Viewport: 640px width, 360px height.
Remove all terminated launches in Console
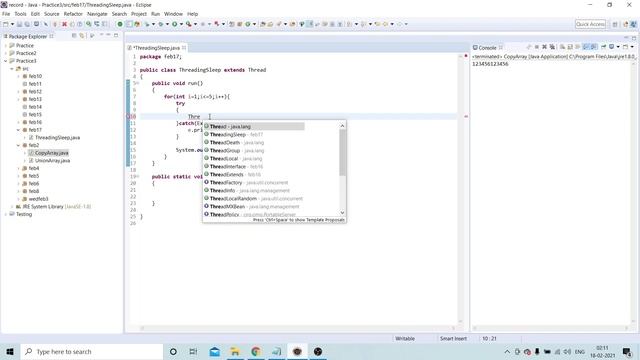(x=552, y=47)
